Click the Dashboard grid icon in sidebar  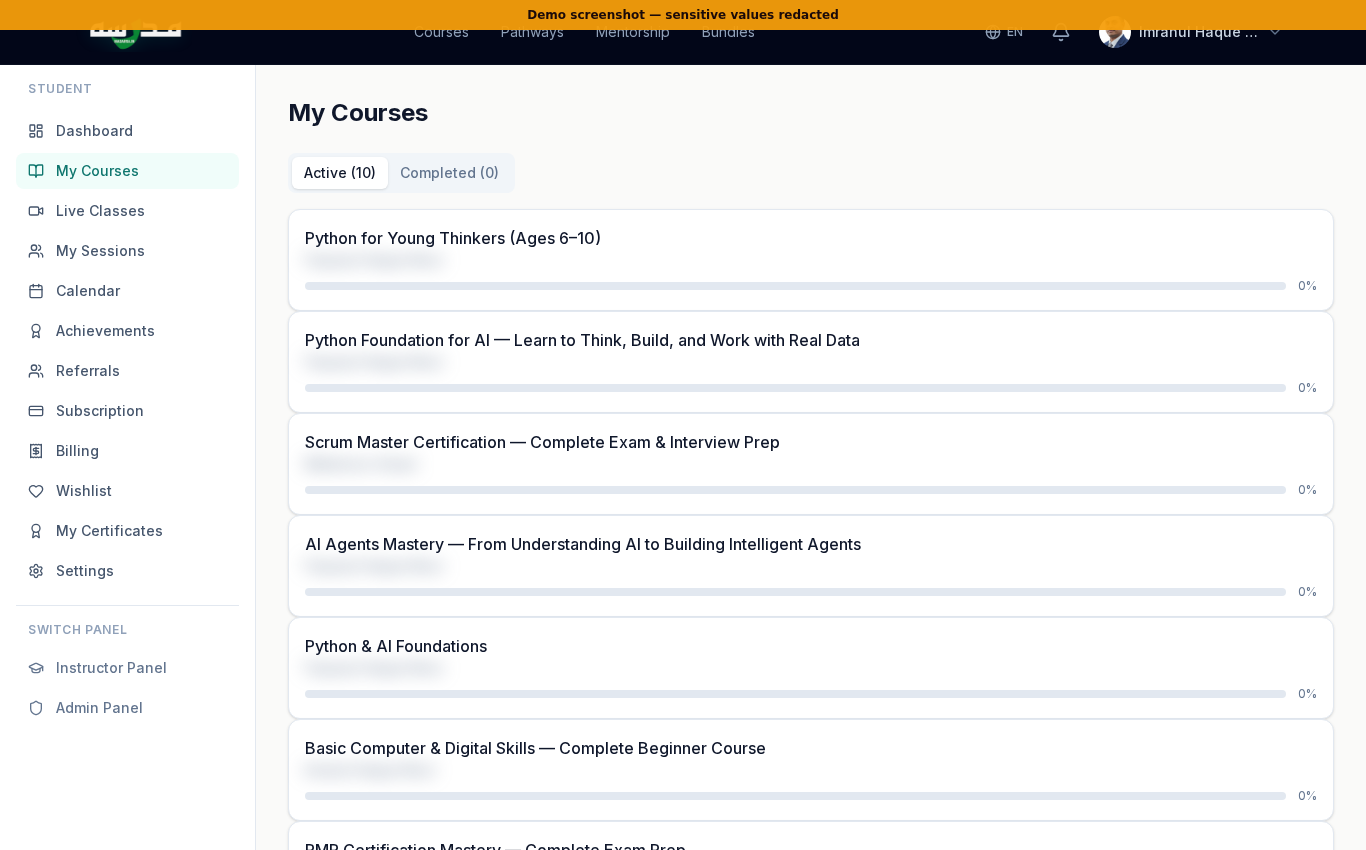[36, 131]
